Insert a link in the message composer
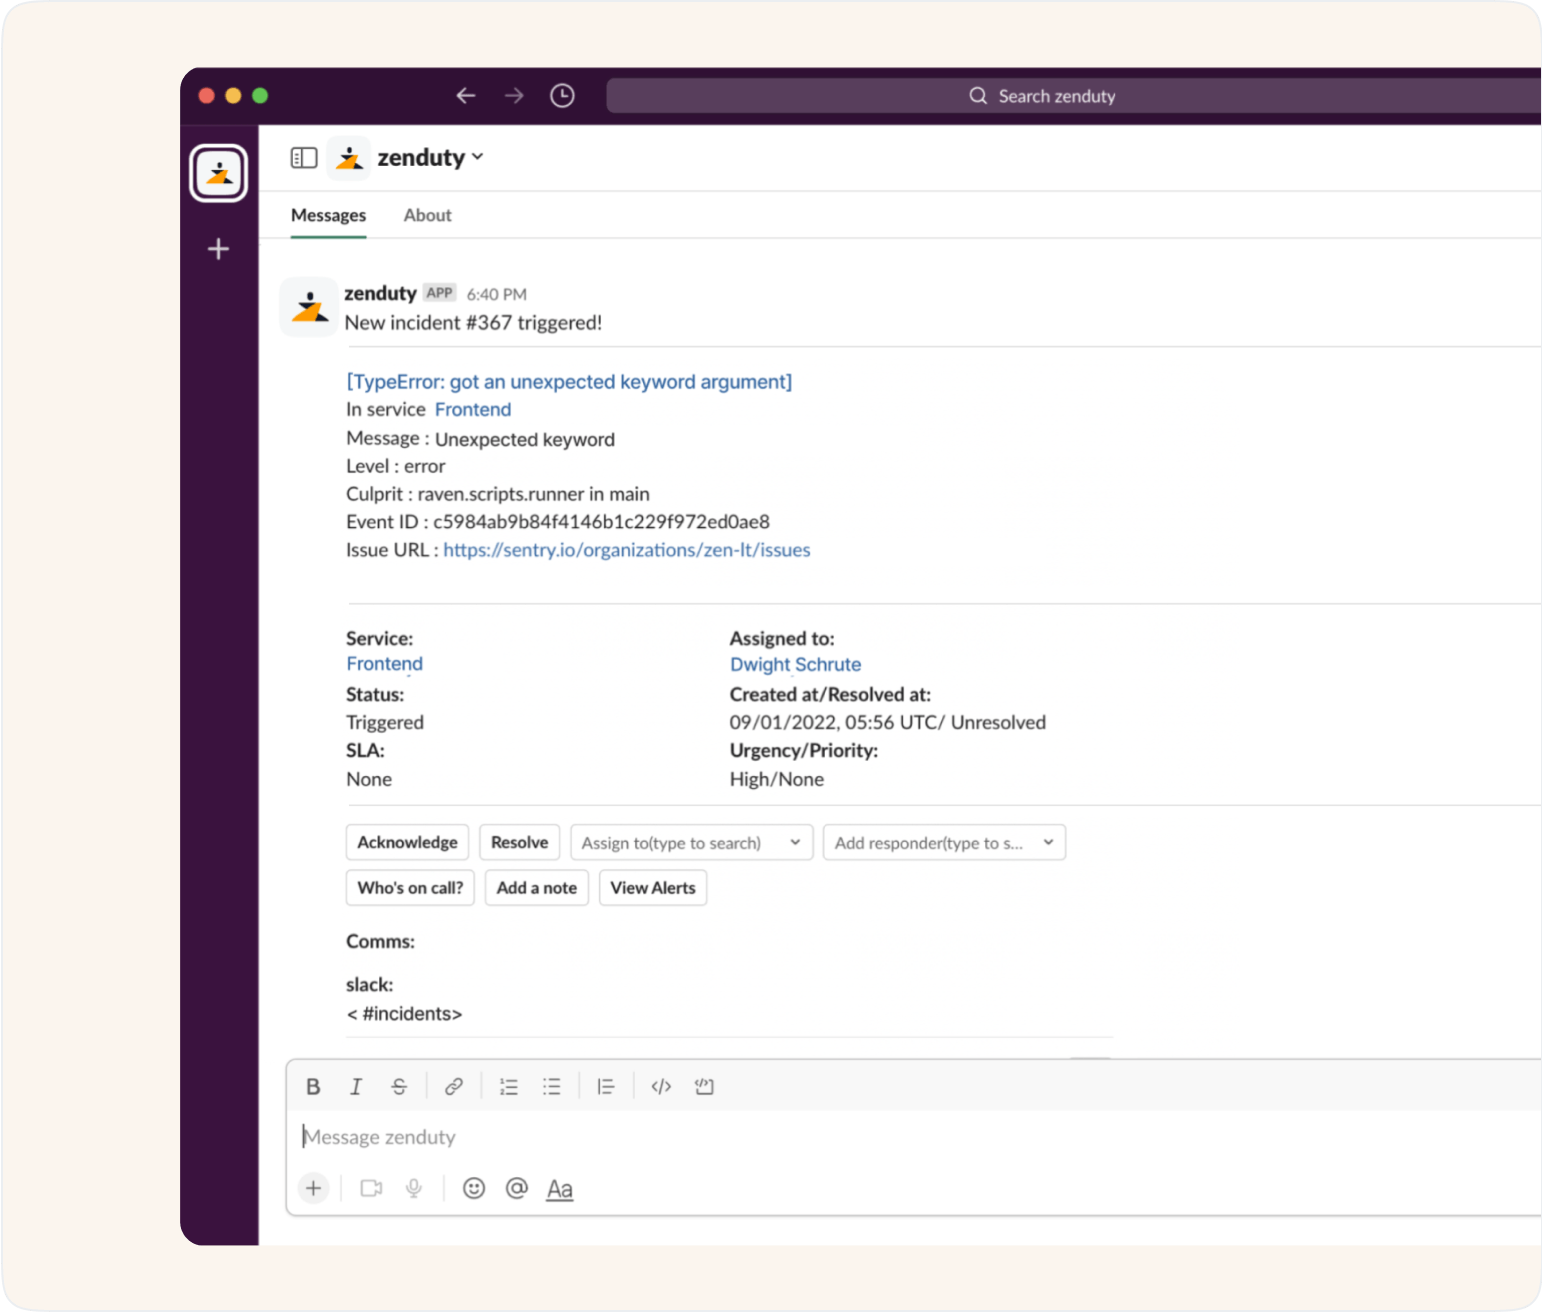Image resolution: width=1542 pixels, height=1312 pixels. click(x=454, y=1086)
